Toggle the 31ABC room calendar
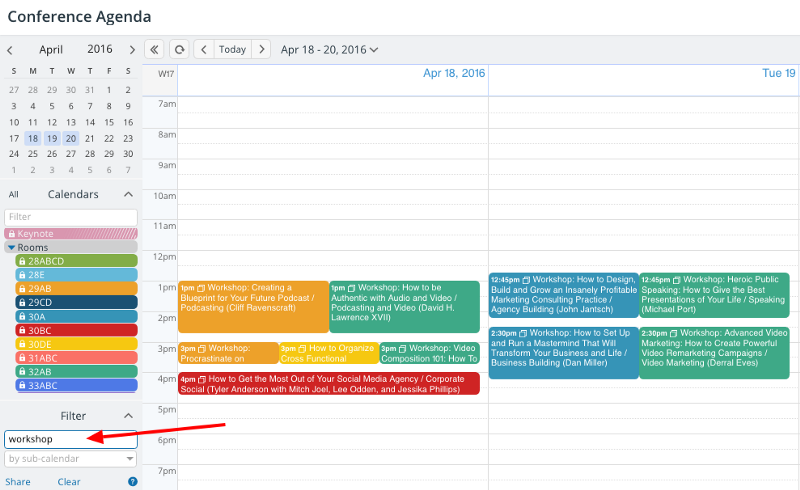 tap(77, 358)
